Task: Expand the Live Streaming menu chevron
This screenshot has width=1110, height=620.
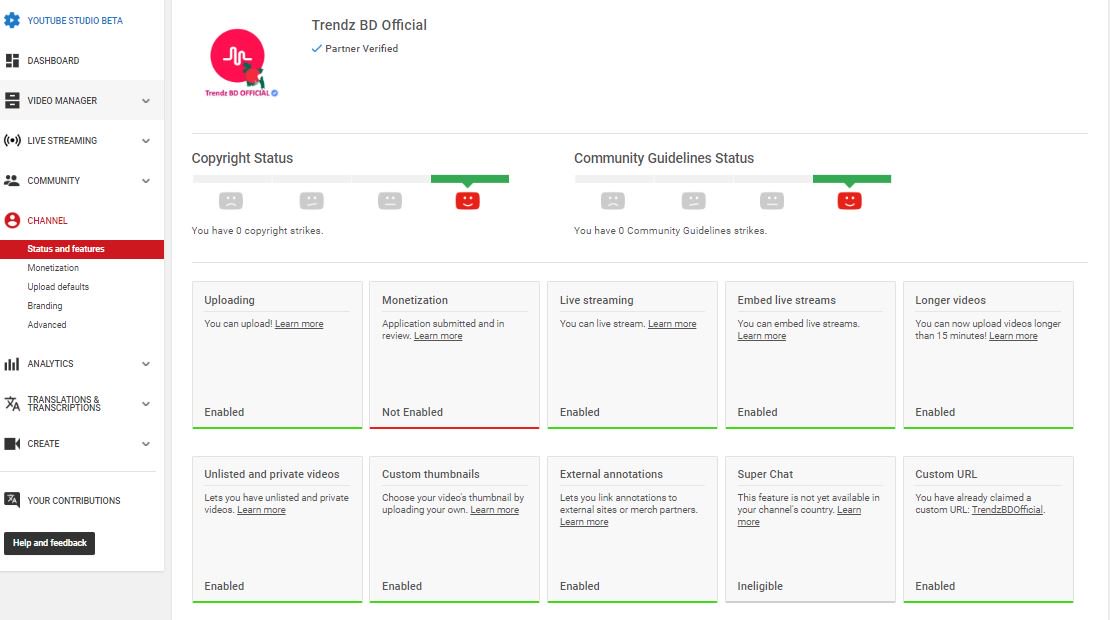Action: tap(146, 141)
